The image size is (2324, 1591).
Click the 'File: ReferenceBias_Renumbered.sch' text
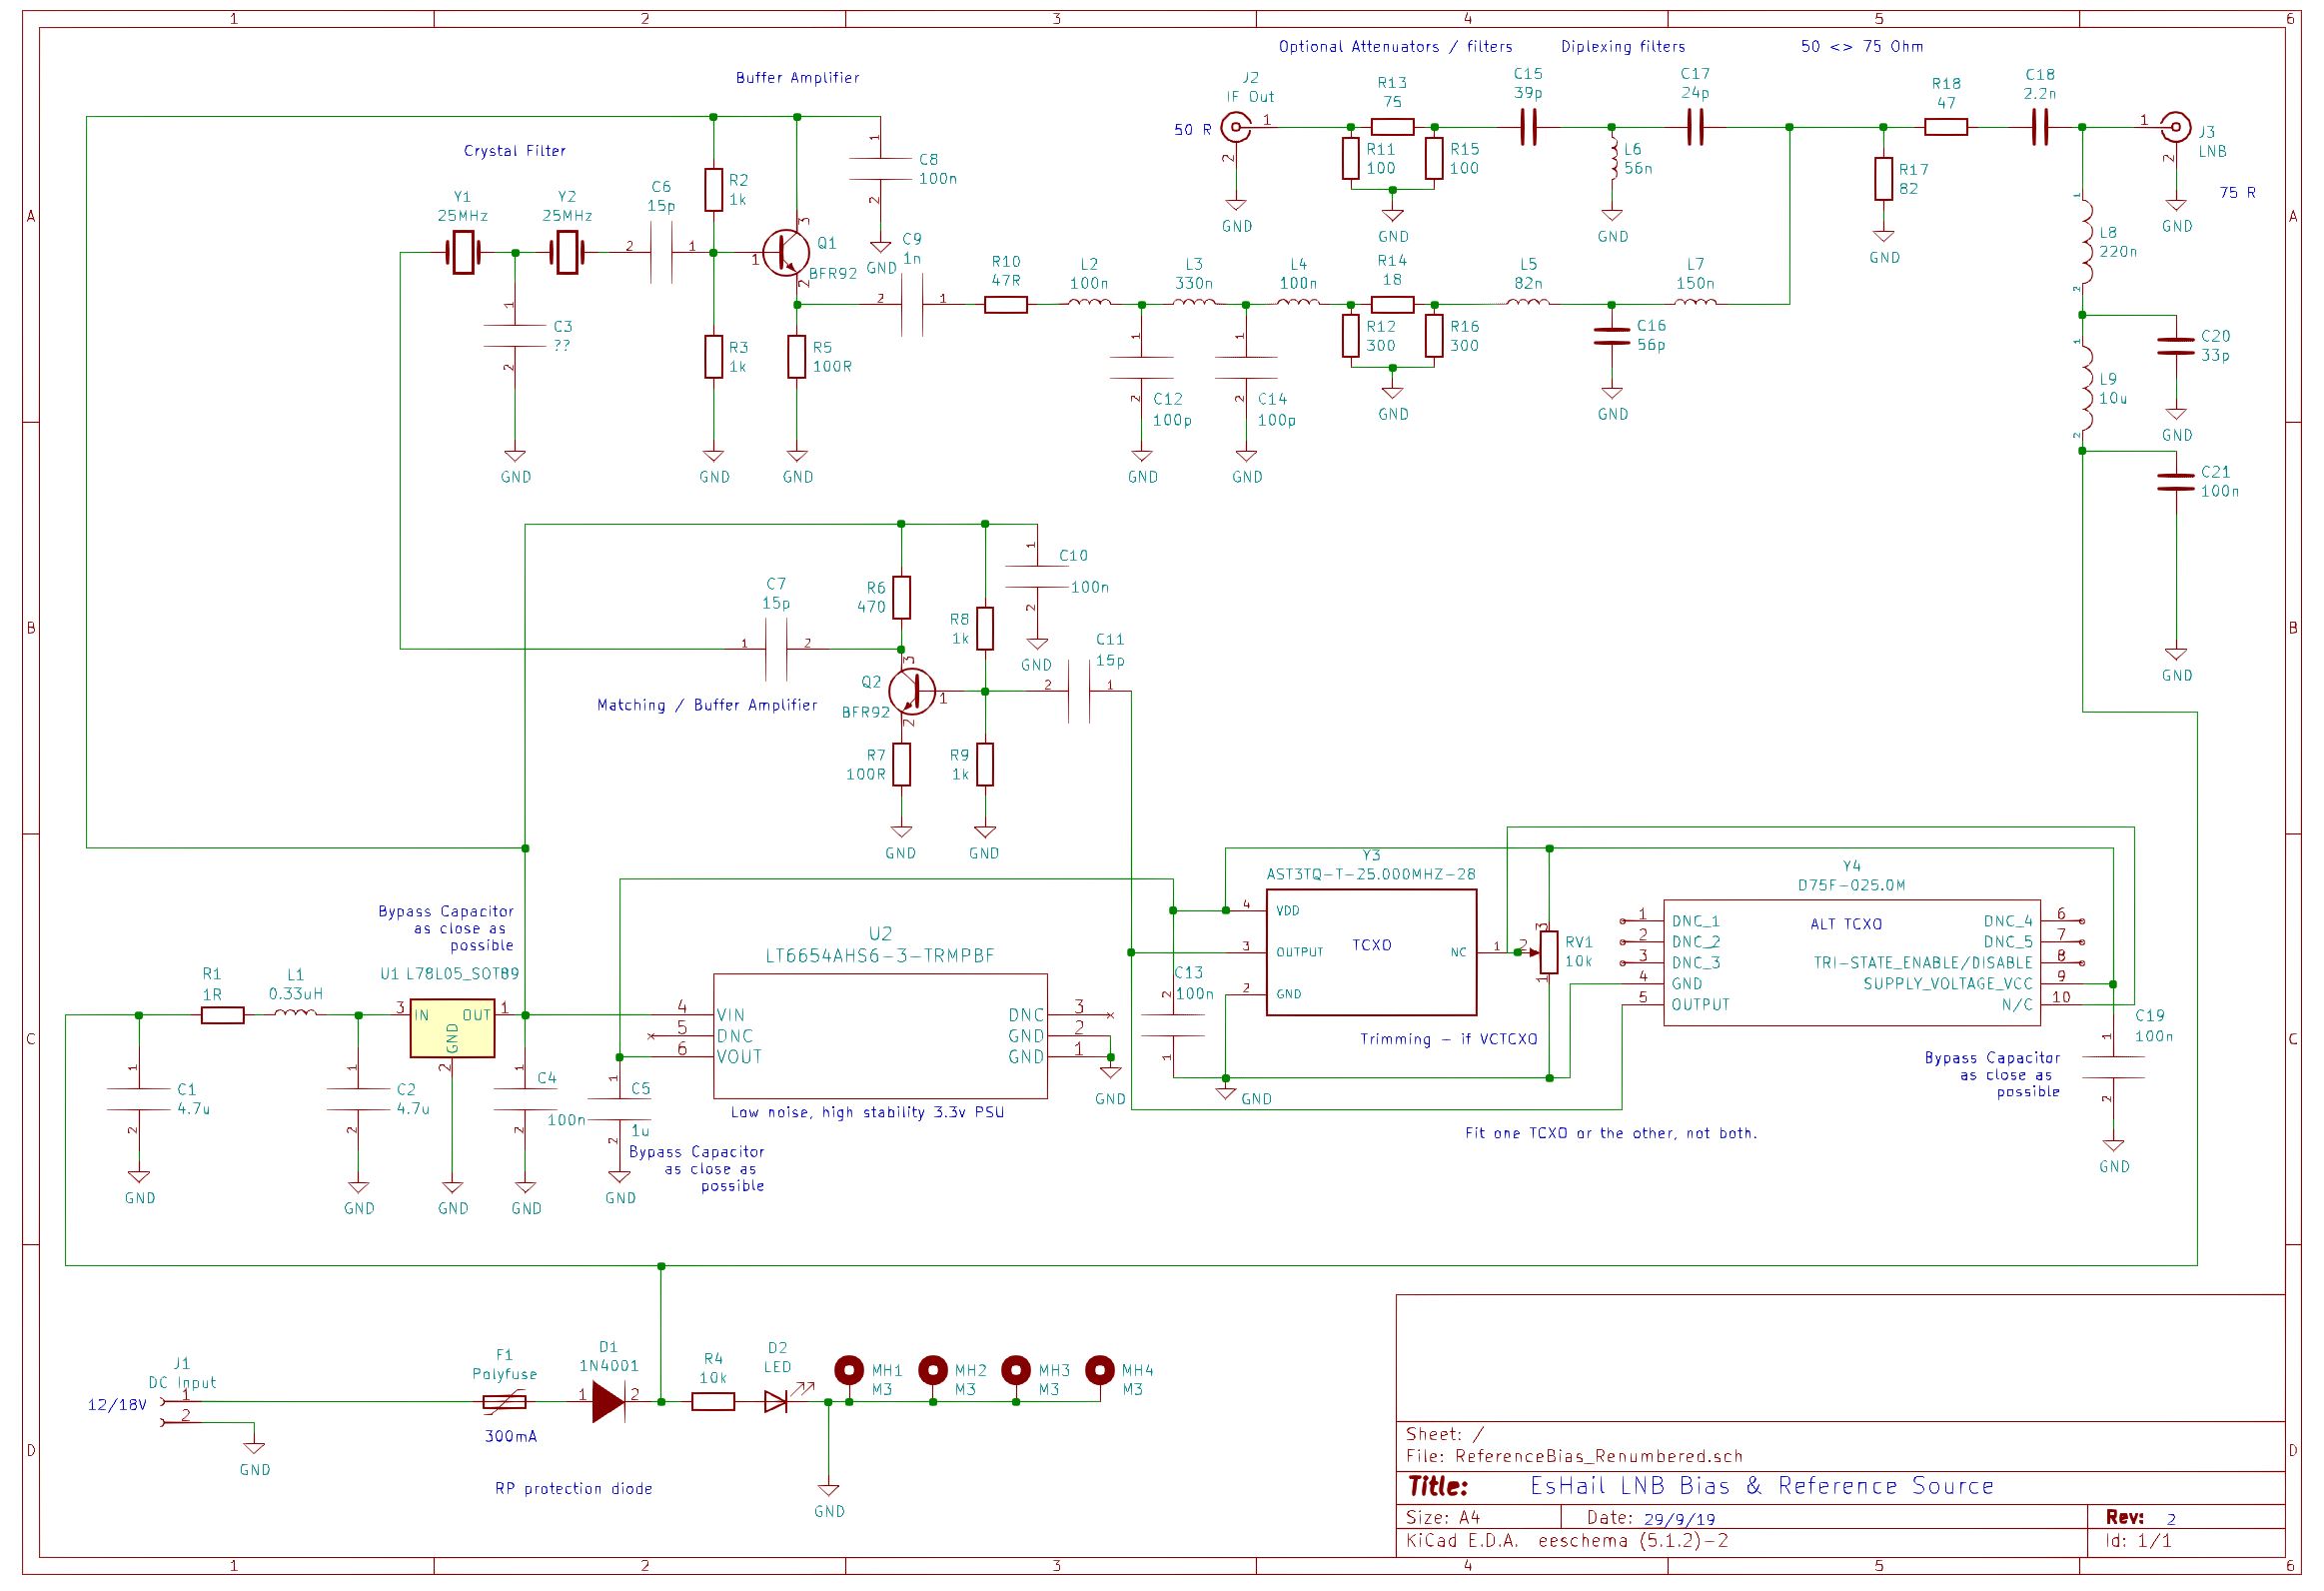[1574, 1456]
